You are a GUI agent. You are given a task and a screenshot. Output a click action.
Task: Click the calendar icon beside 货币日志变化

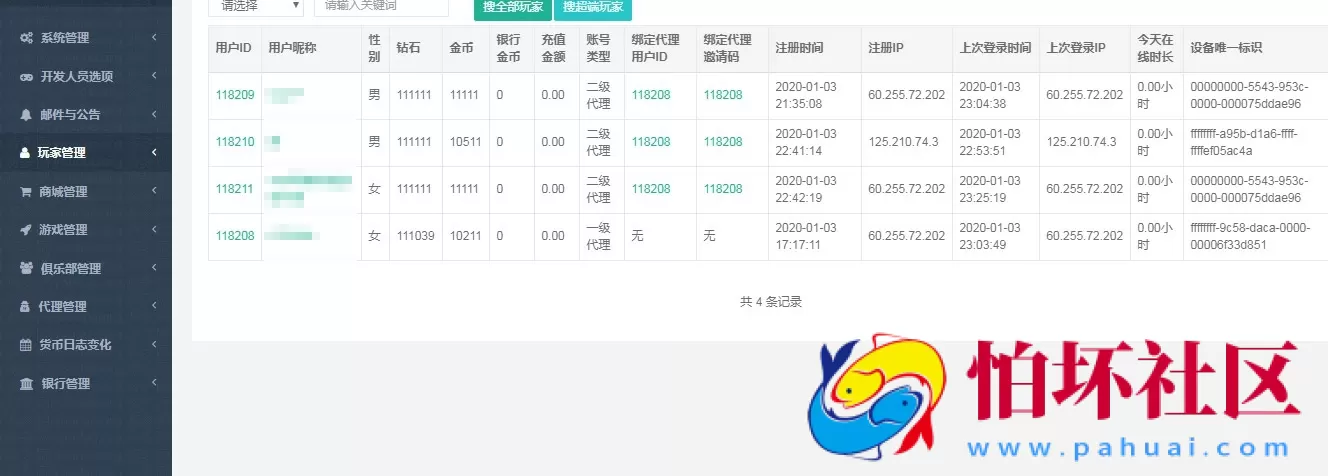click(x=27, y=345)
